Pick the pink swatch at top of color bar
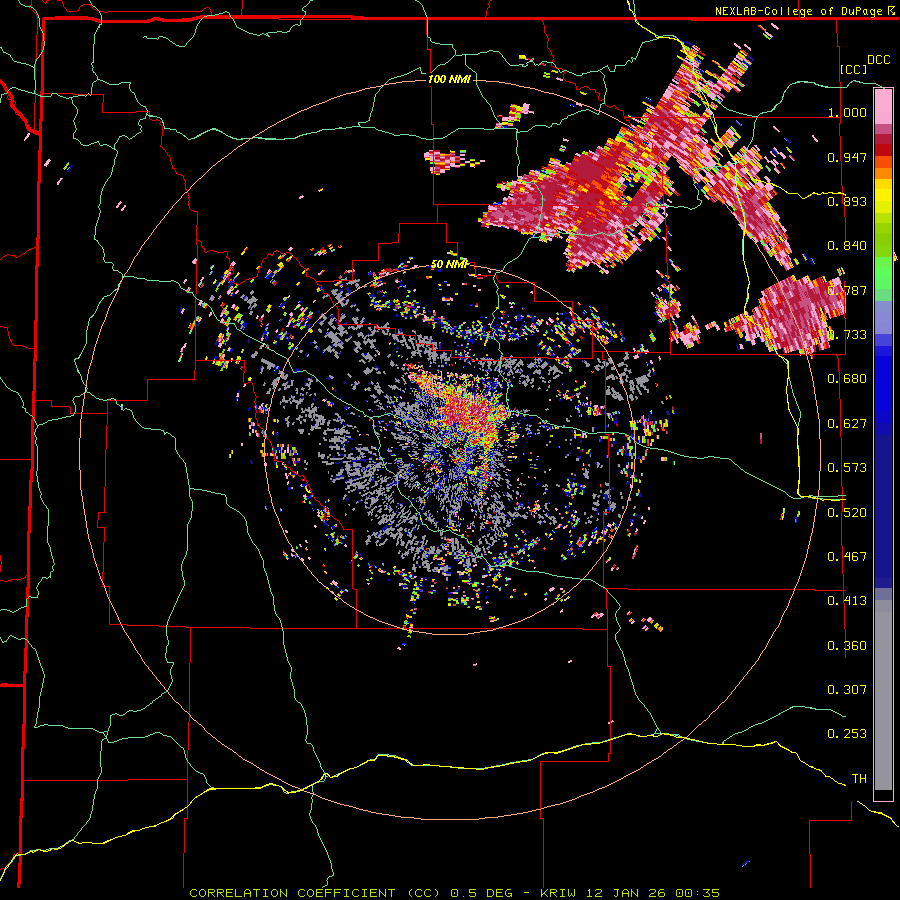 (x=883, y=107)
